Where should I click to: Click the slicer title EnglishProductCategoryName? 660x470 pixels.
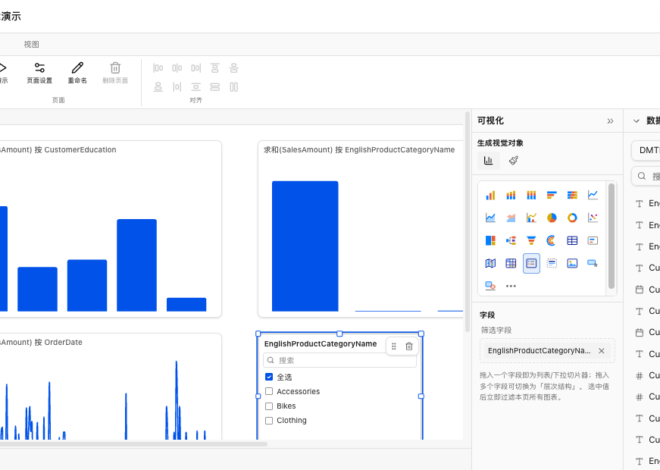pos(320,344)
